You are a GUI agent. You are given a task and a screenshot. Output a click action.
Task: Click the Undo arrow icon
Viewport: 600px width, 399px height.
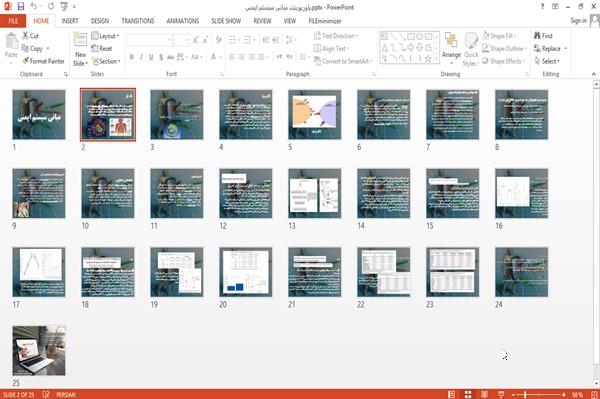pos(34,7)
